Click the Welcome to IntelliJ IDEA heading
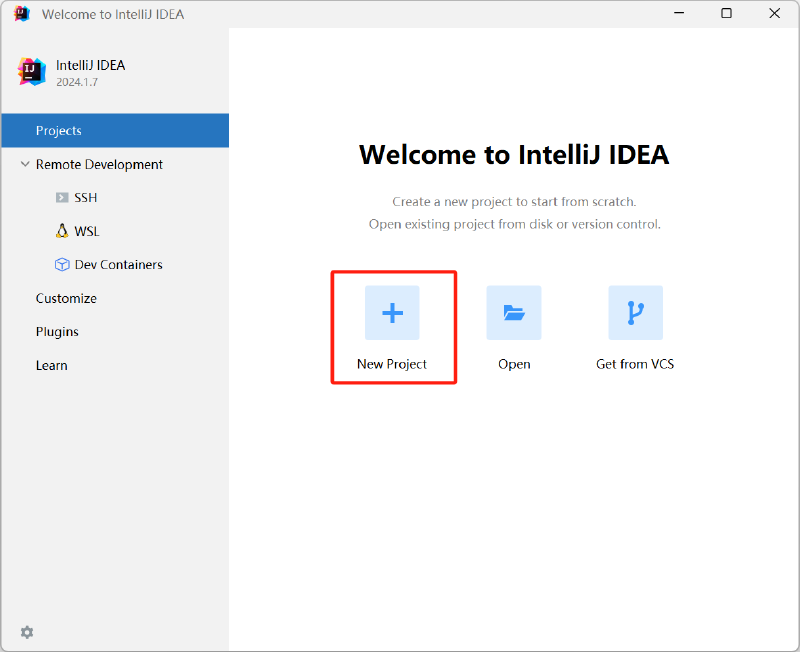This screenshot has height=652, width=800. [x=514, y=155]
